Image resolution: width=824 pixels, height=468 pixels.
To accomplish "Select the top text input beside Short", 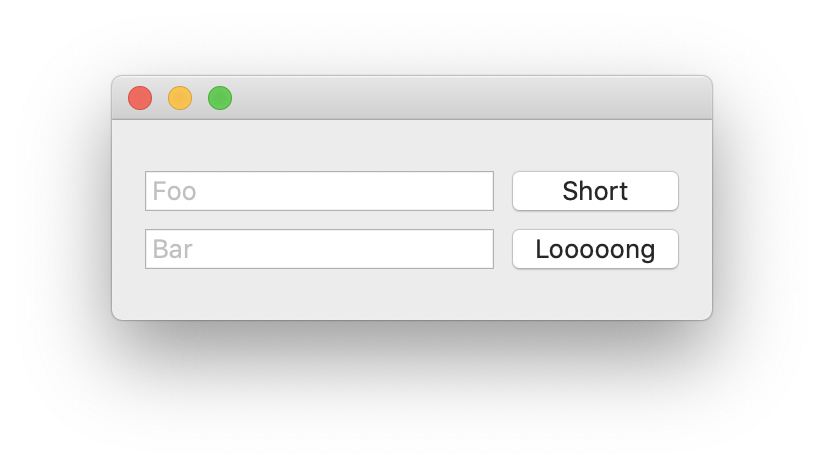I will [319, 191].
